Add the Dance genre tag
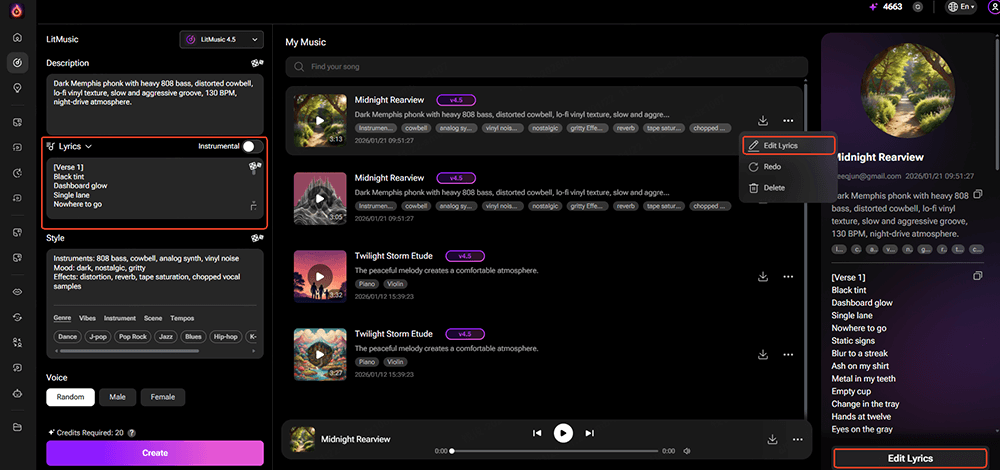This screenshot has height=470, width=1000. point(67,336)
